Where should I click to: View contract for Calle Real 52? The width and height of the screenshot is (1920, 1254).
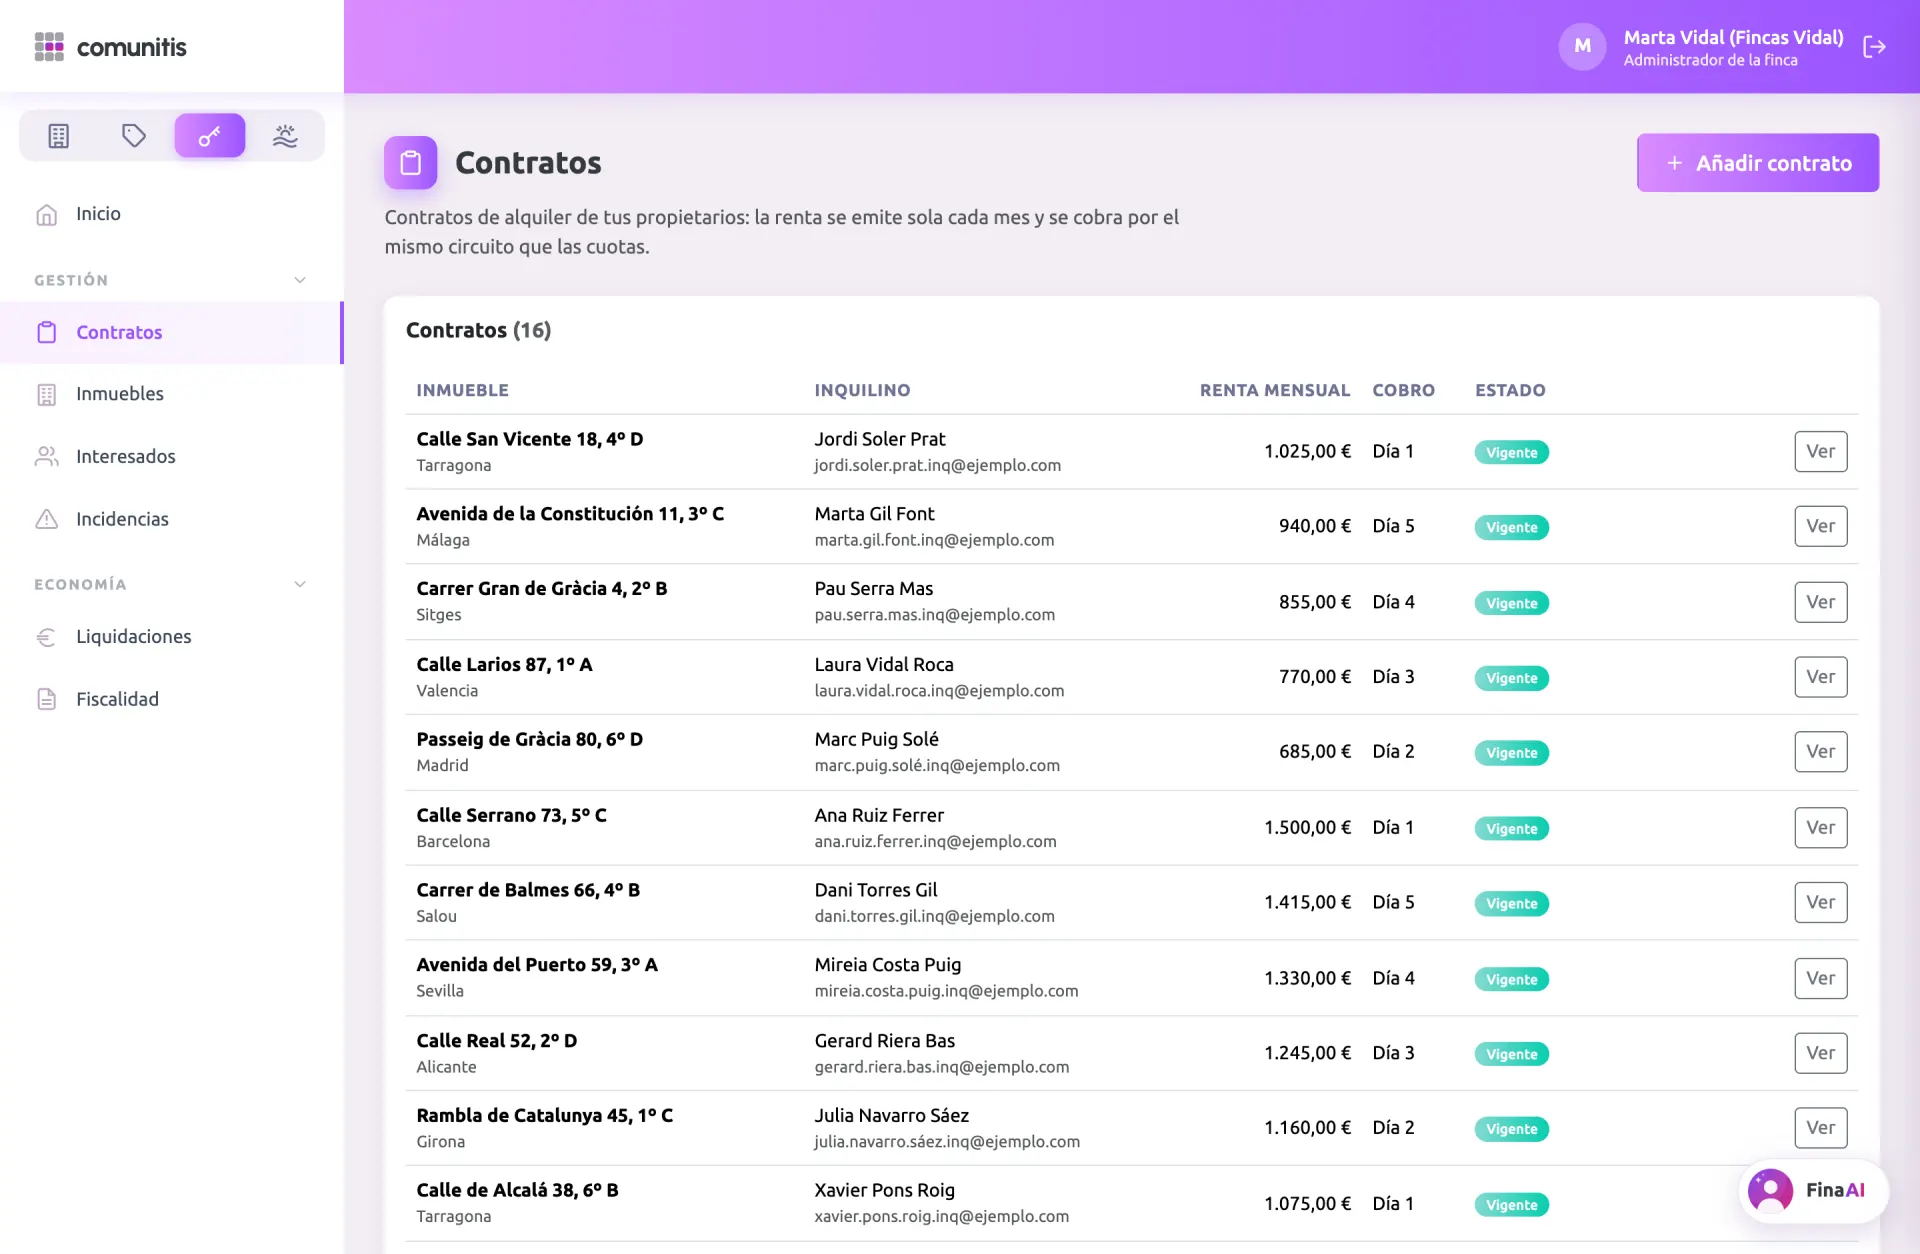coord(1820,1053)
